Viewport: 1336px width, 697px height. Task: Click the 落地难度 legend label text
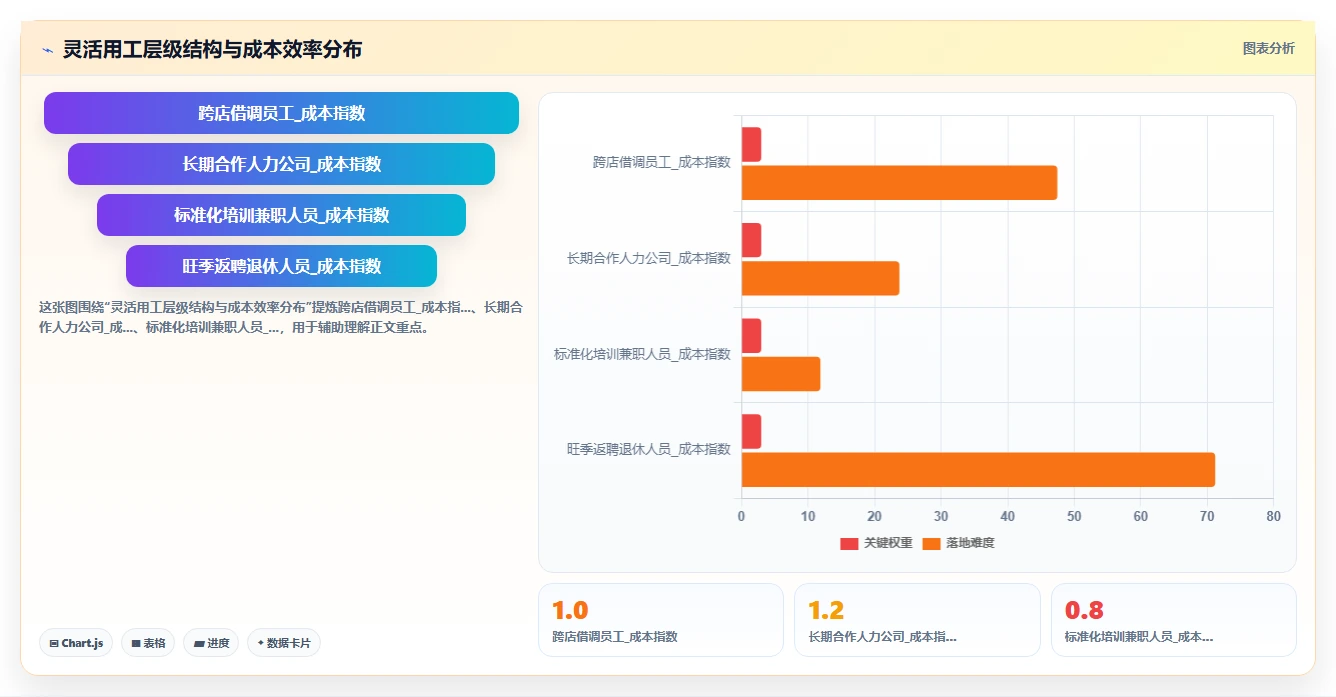(970, 543)
